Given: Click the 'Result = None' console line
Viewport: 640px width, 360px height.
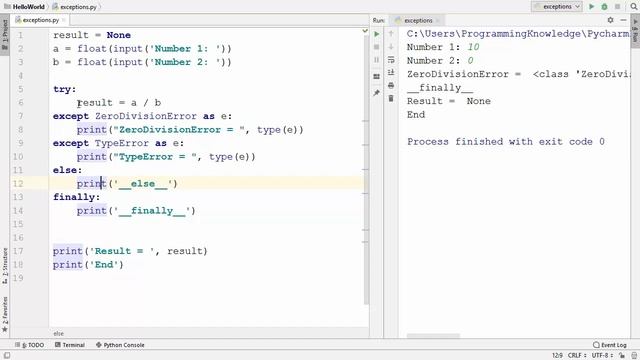Looking at the screenshot, I should [449, 101].
